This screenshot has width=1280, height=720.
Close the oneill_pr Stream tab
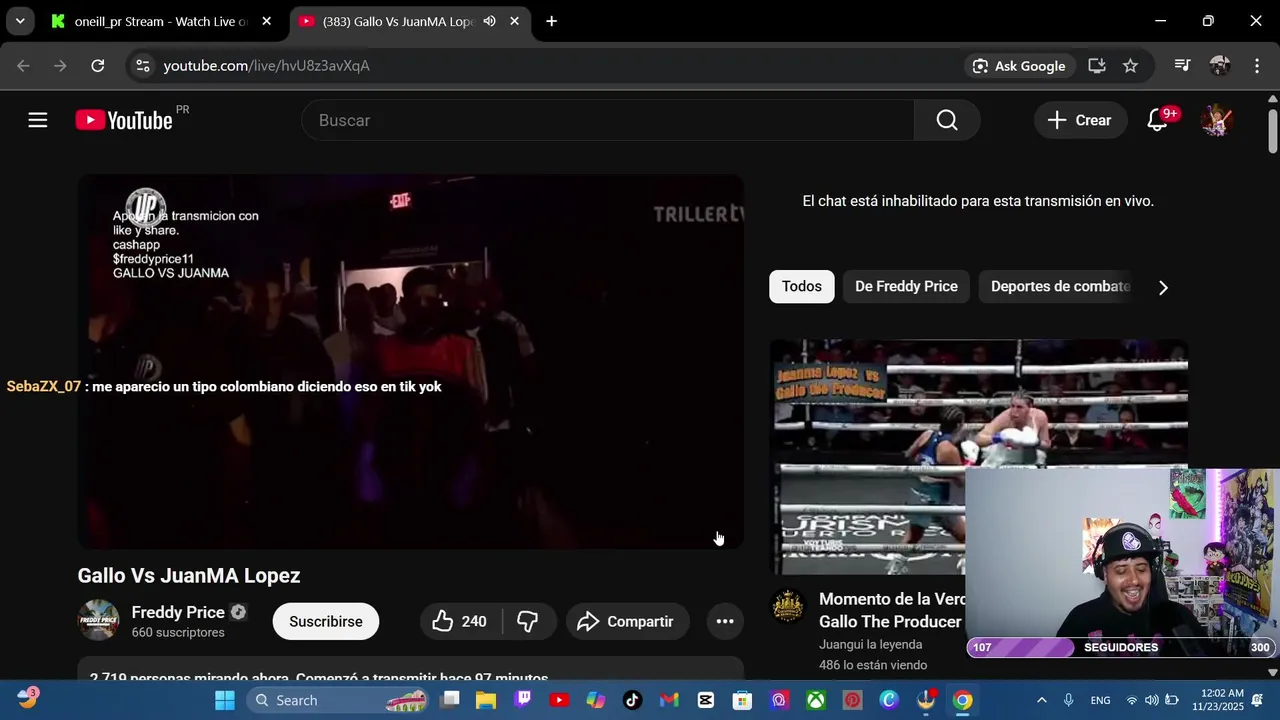pyautogui.click(x=266, y=21)
